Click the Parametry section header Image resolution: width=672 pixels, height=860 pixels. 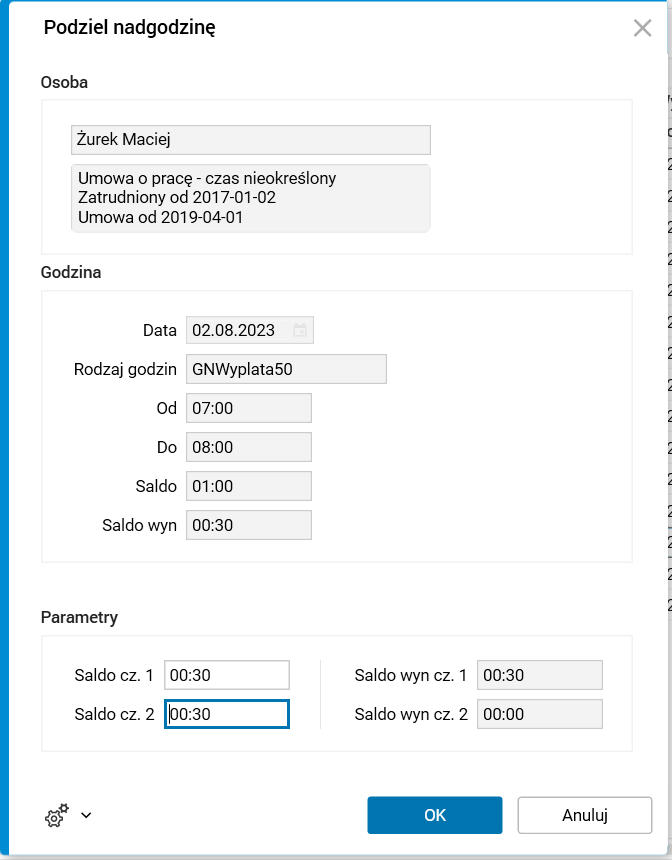click(x=79, y=617)
